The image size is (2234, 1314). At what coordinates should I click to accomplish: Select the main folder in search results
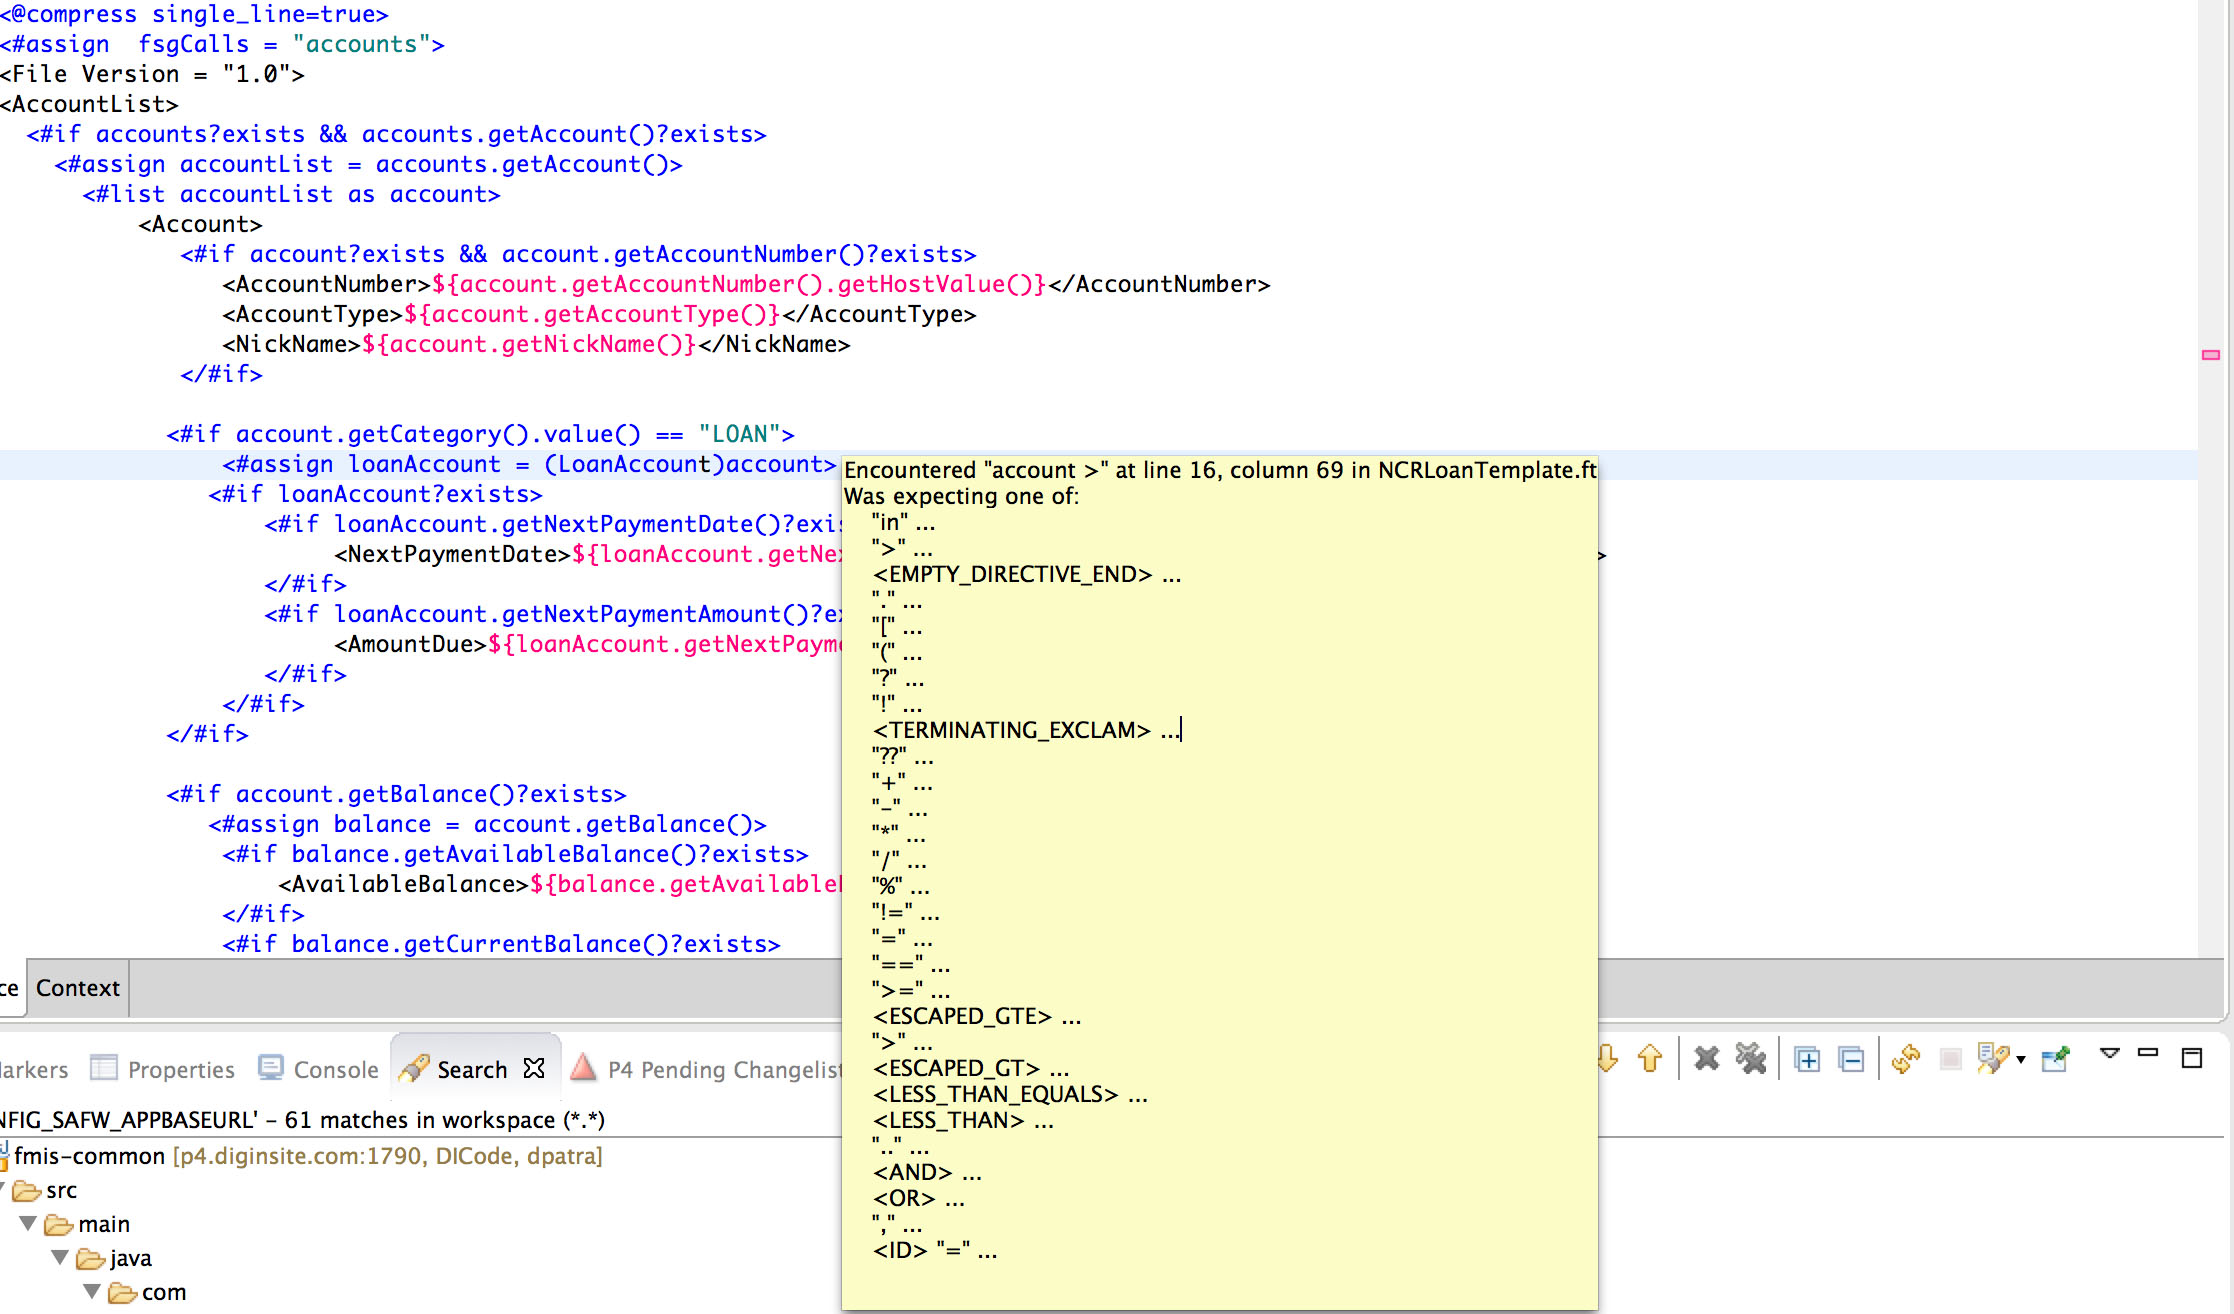coord(87,1224)
